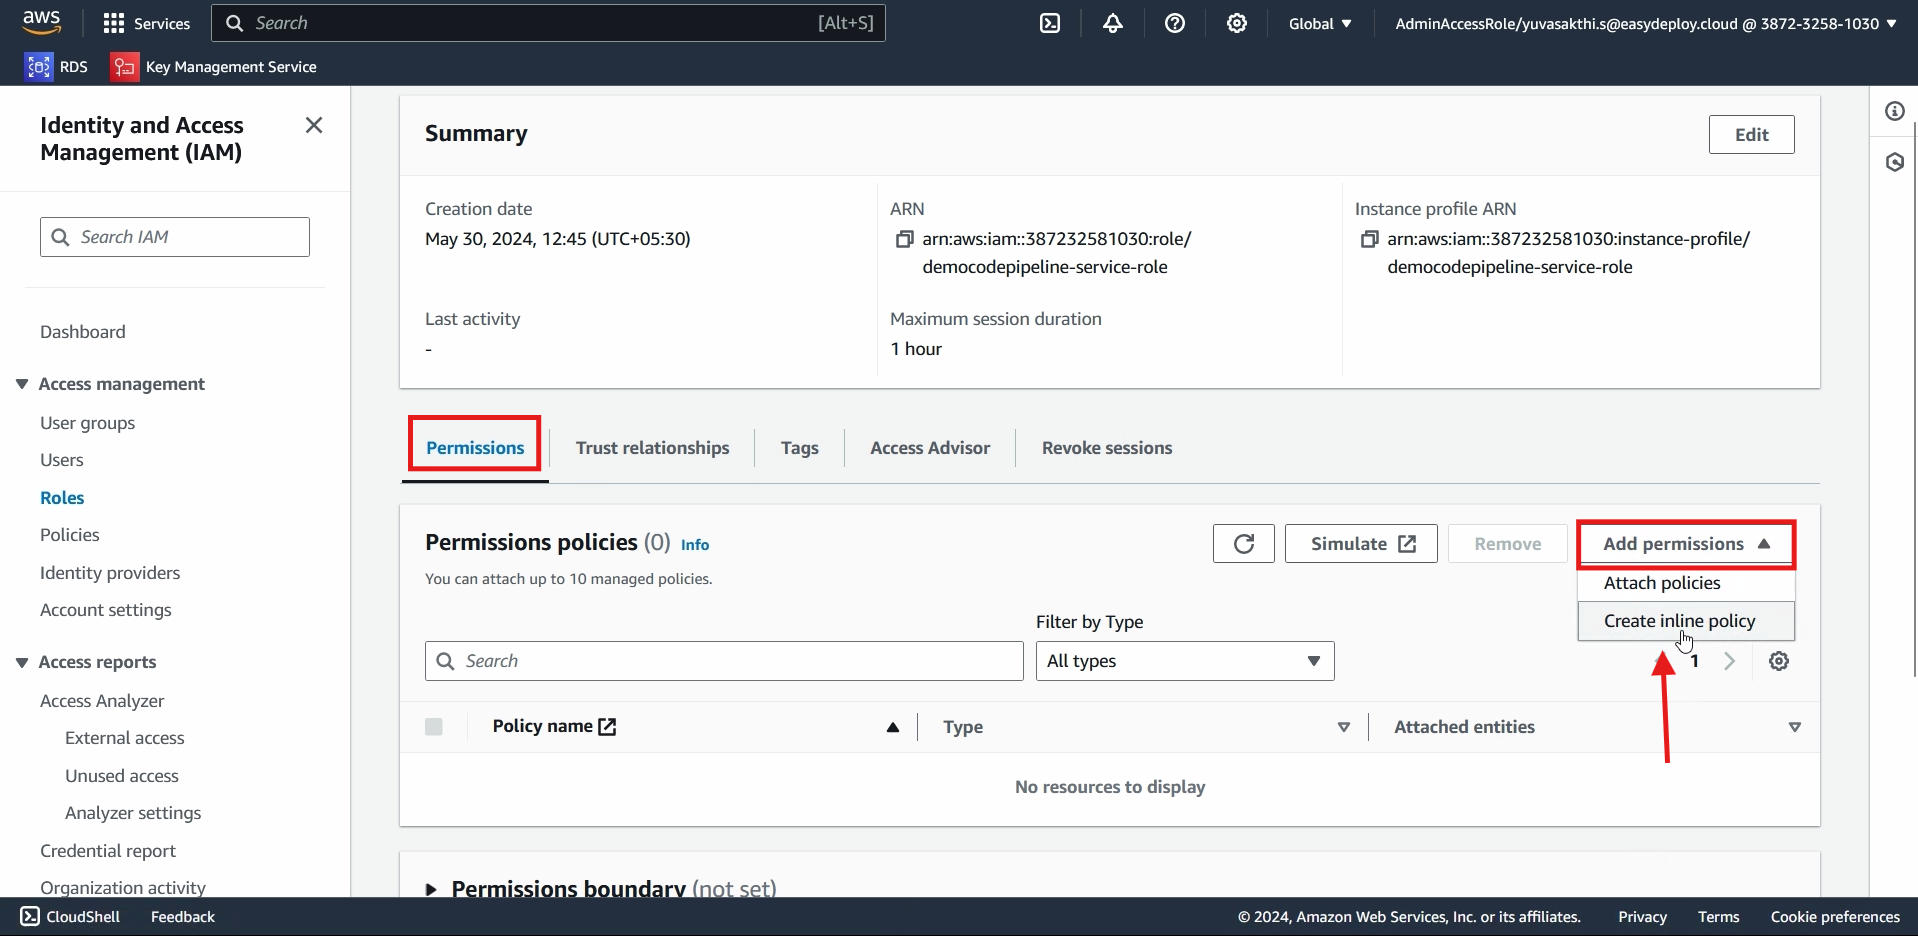The width and height of the screenshot is (1918, 936).
Task: Open CloudShell from the top bar icon
Action: pos(1050,23)
